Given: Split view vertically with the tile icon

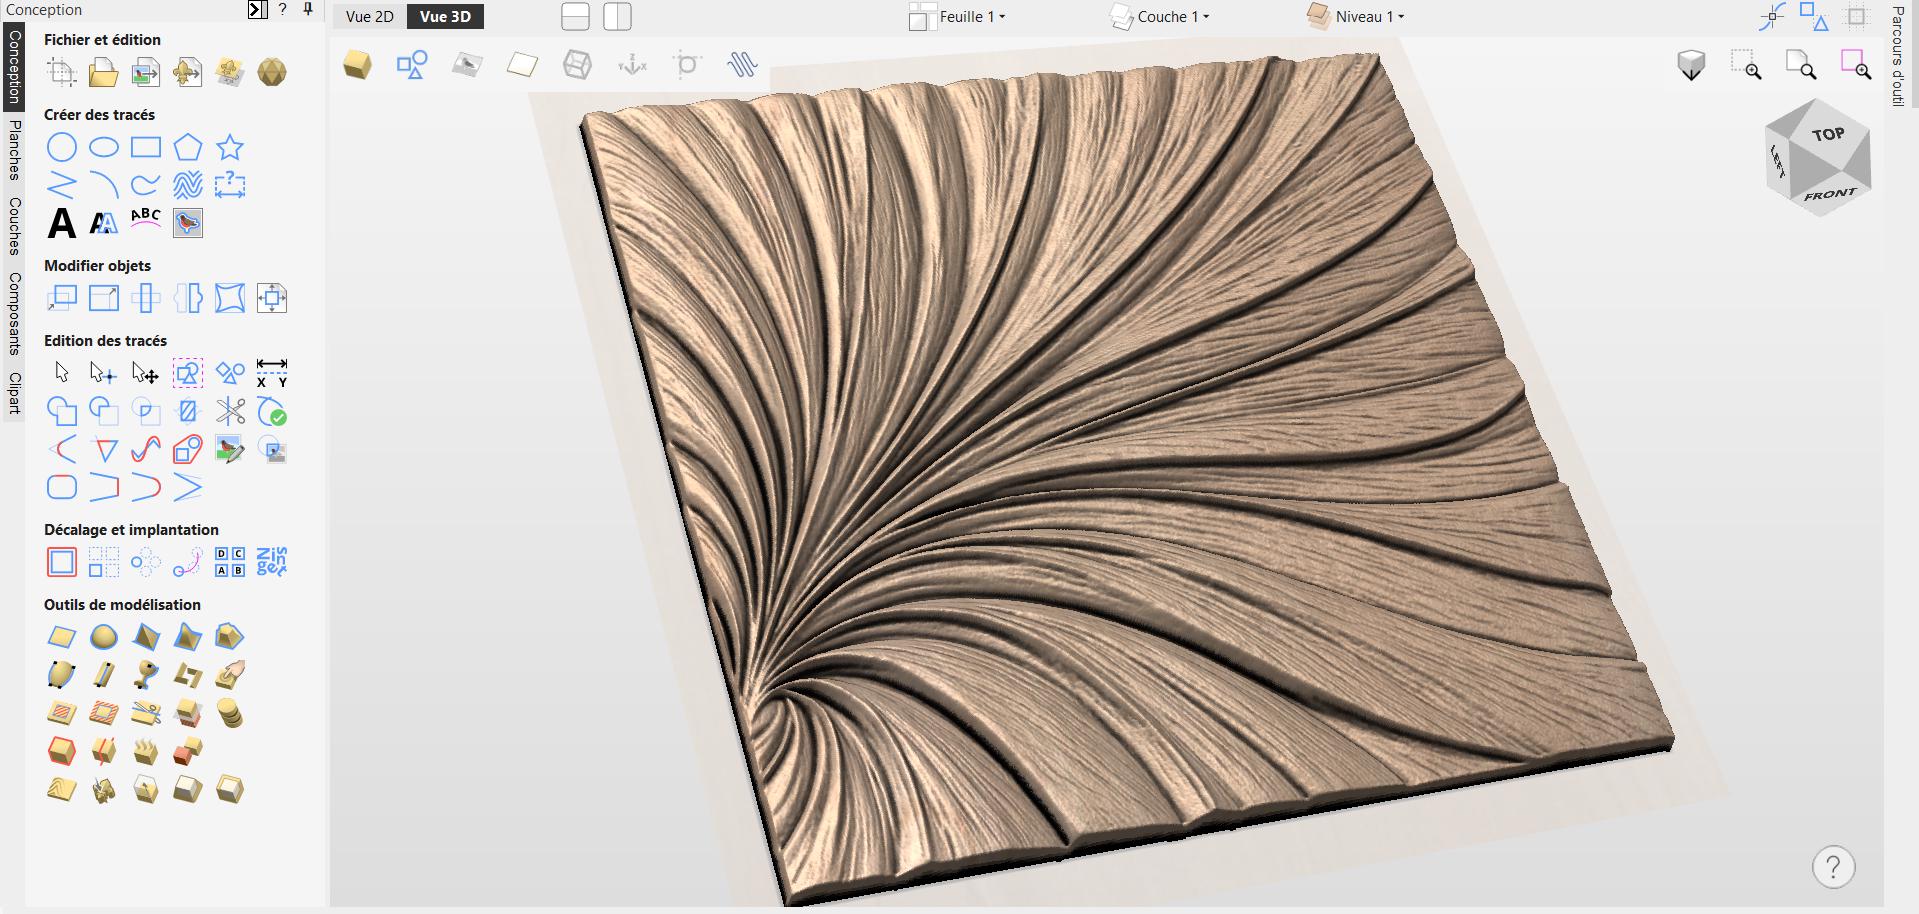Looking at the screenshot, I should (617, 17).
